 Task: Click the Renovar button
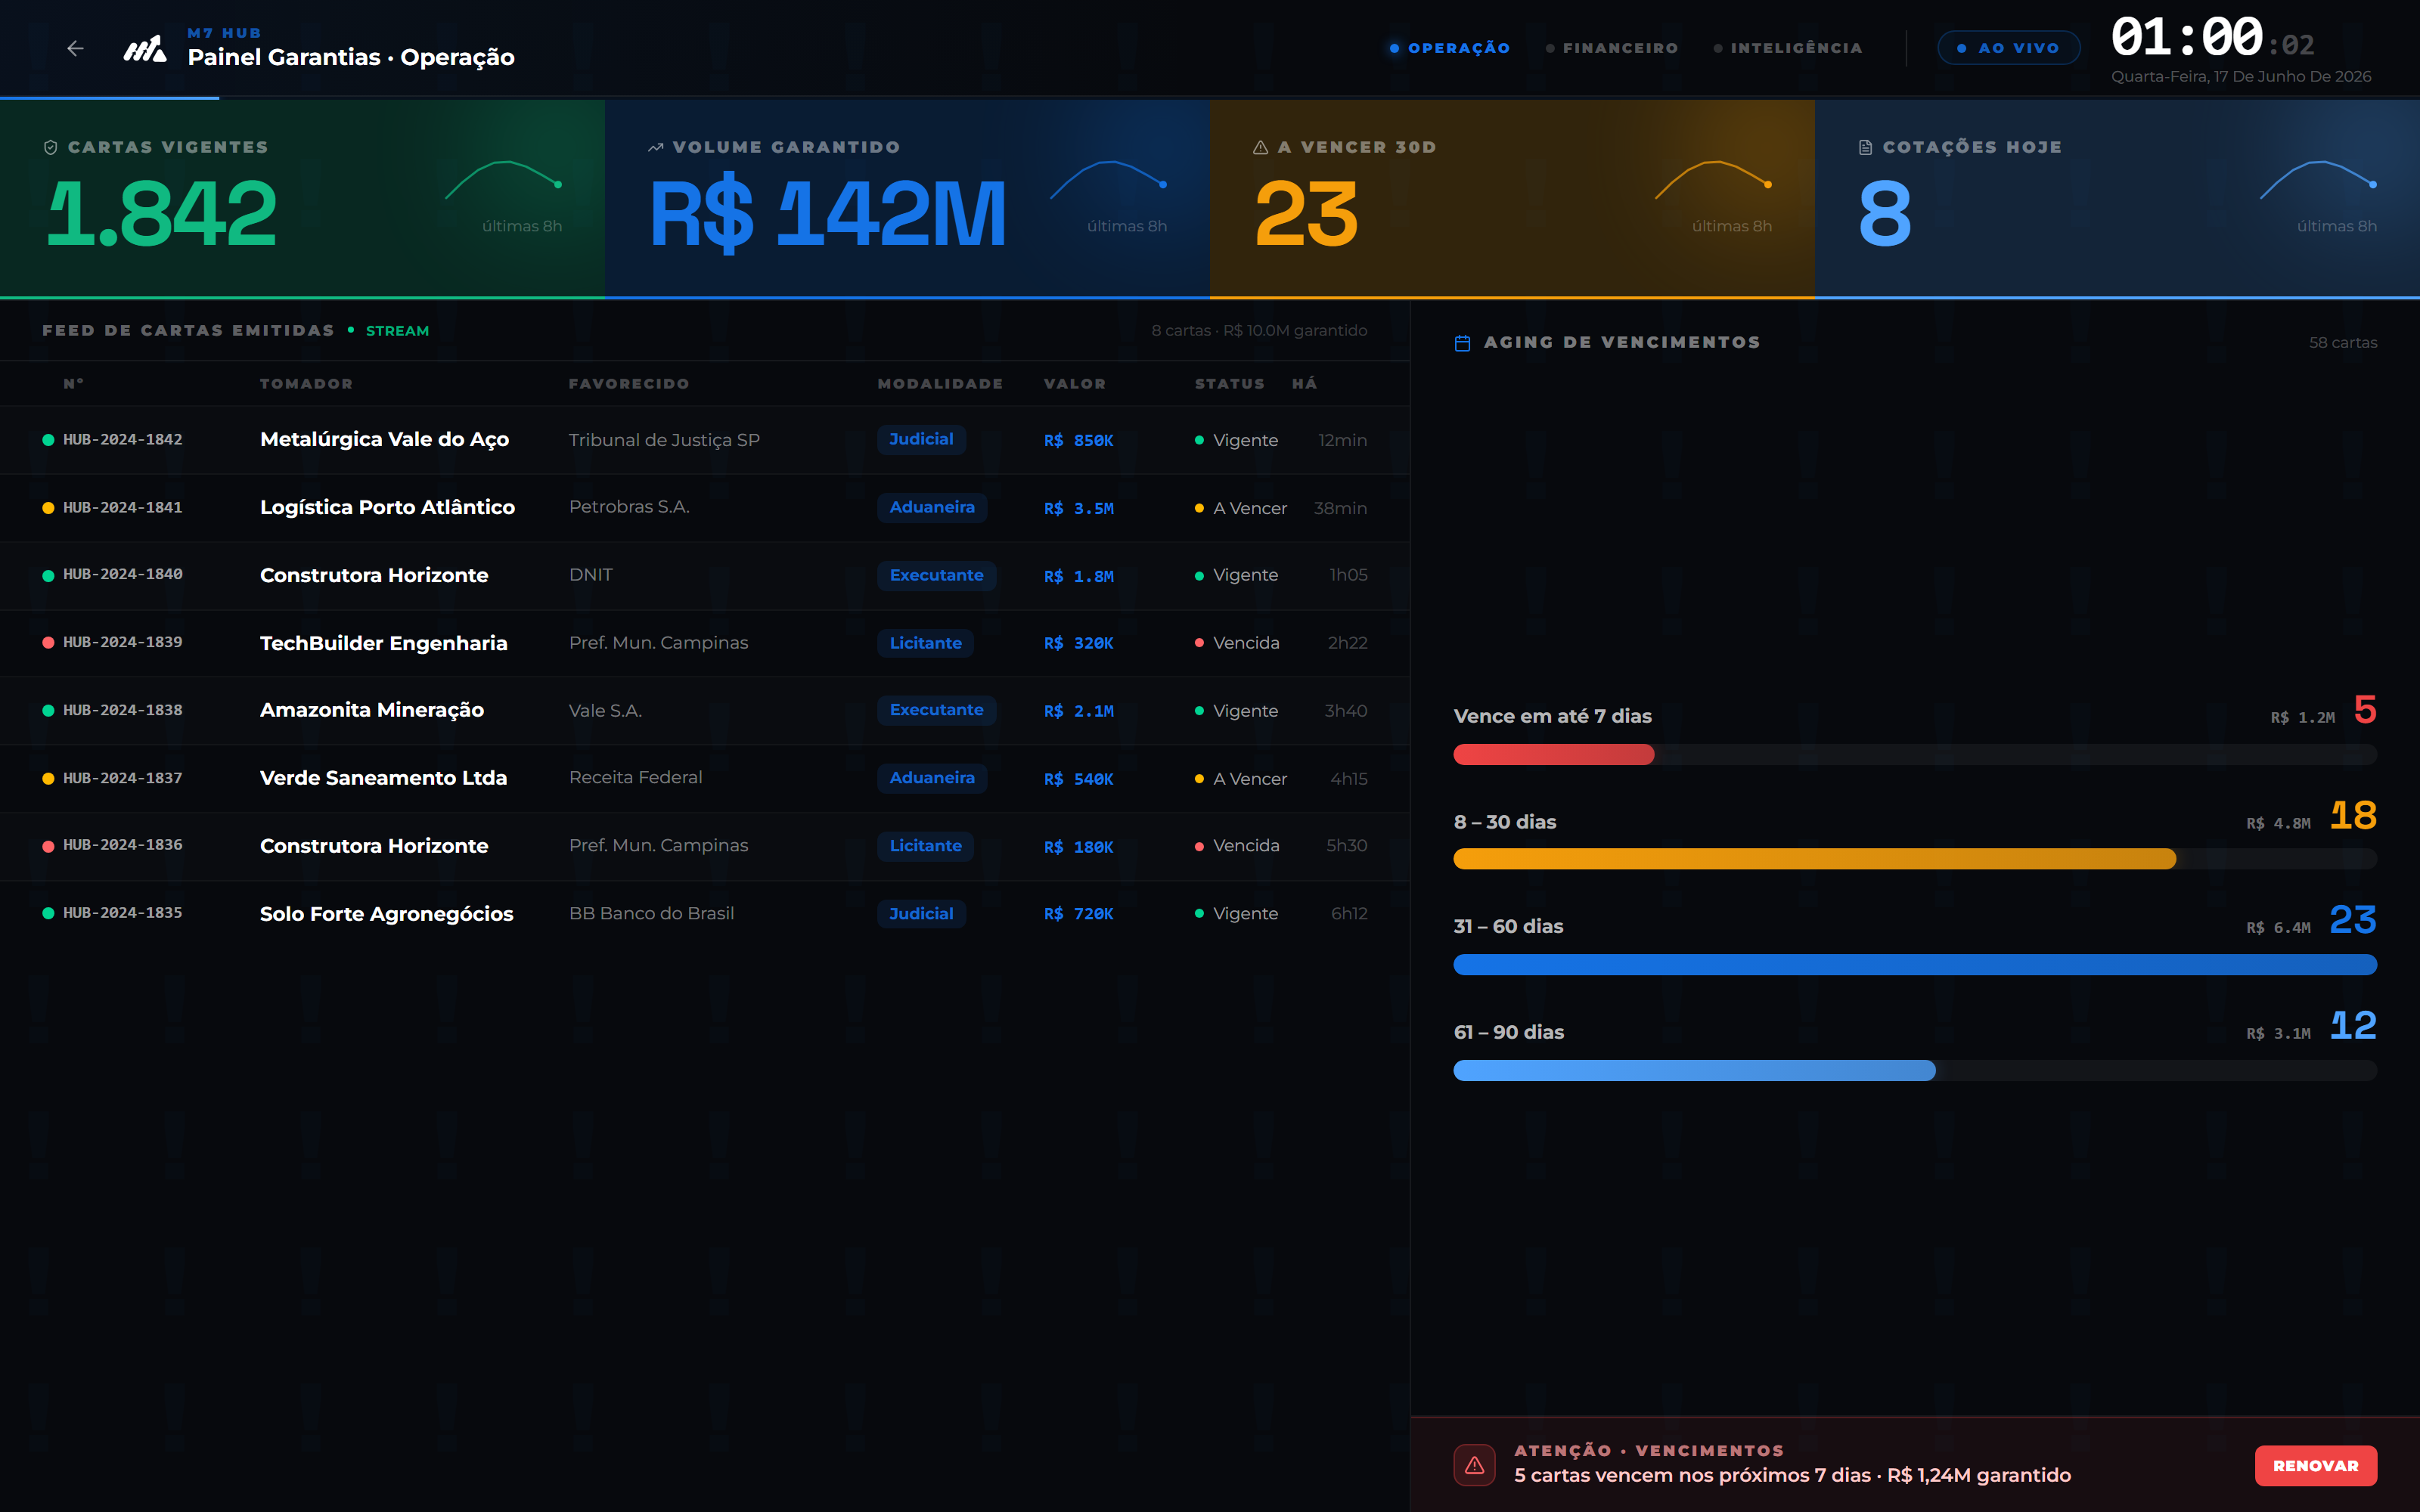pos(2315,1465)
